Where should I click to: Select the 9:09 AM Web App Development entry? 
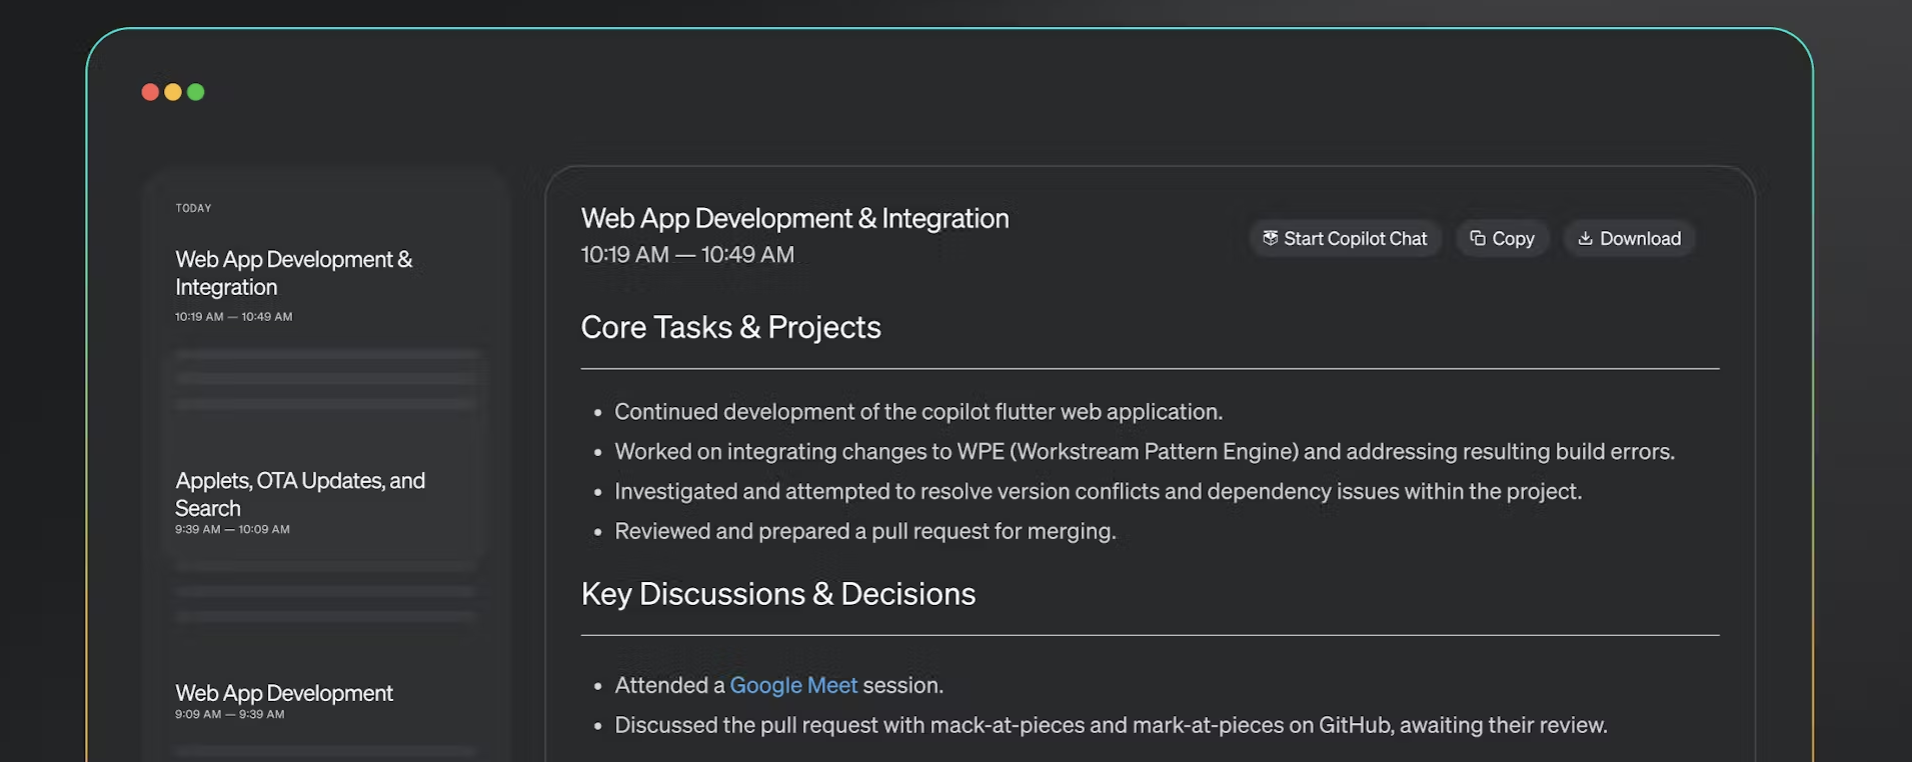(x=284, y=693)
